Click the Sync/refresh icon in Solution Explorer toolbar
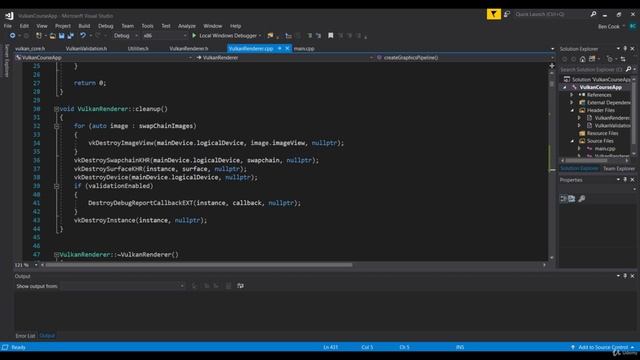 coord(623,59)
